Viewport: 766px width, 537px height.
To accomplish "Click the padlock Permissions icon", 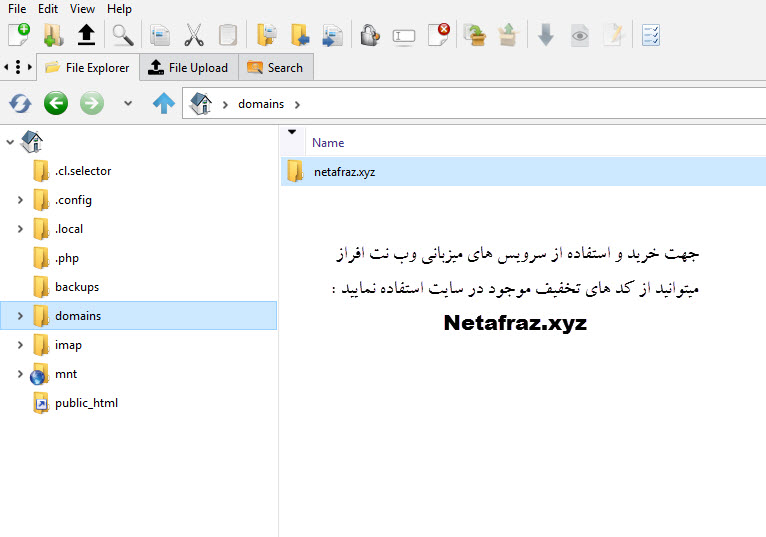I will click(x=370, y=35).
